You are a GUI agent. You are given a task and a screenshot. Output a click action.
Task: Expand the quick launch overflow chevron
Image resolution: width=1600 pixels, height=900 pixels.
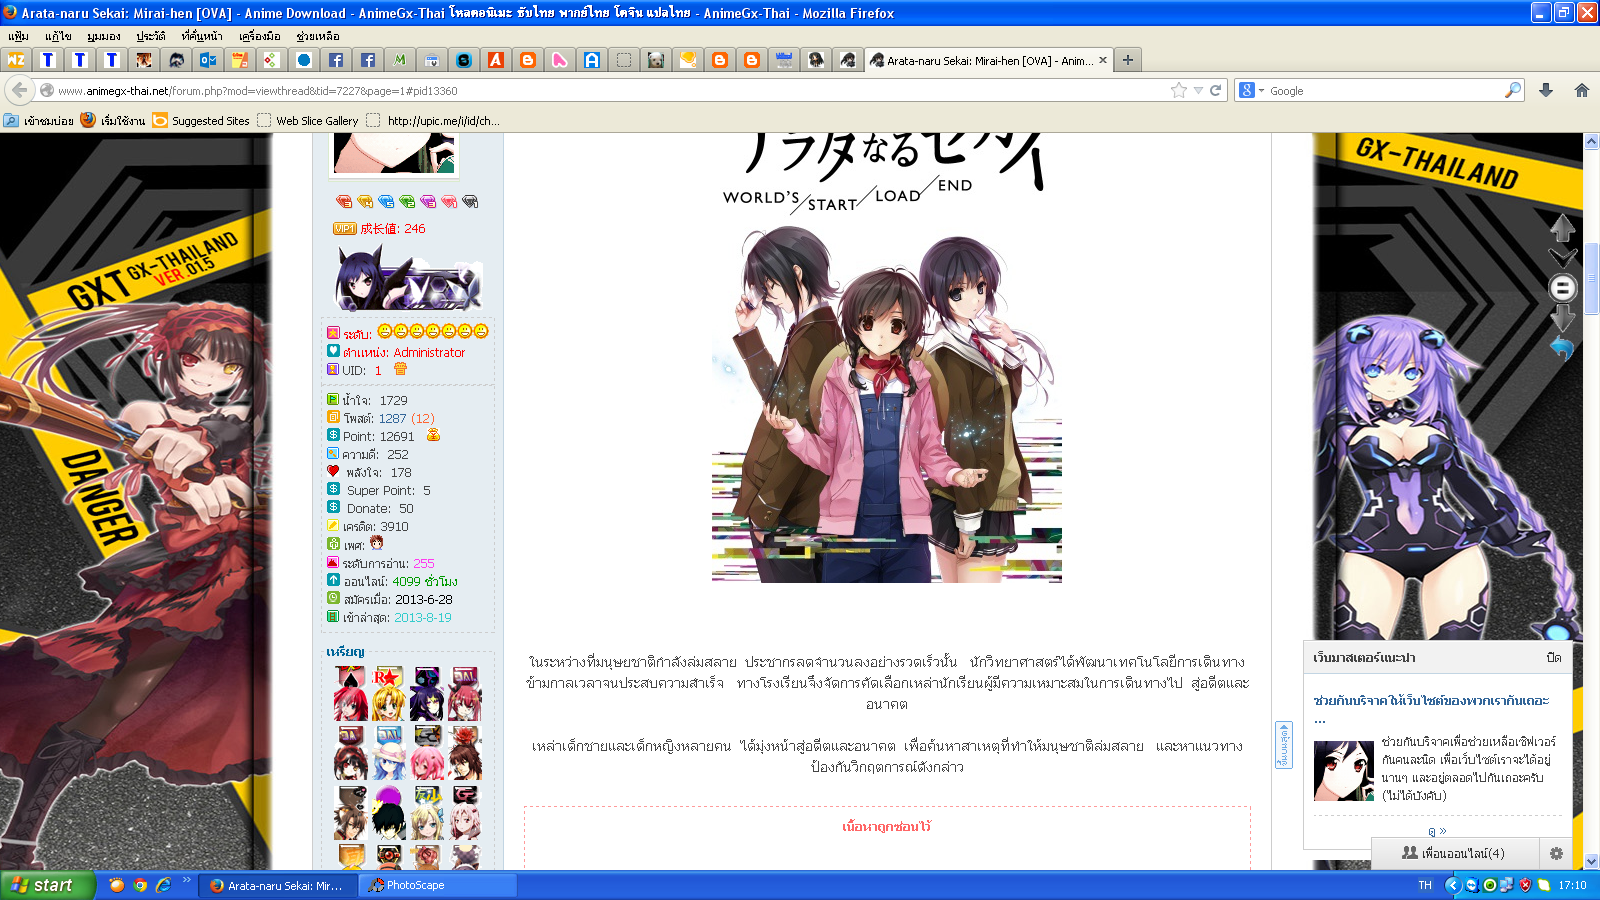point(186,881)
